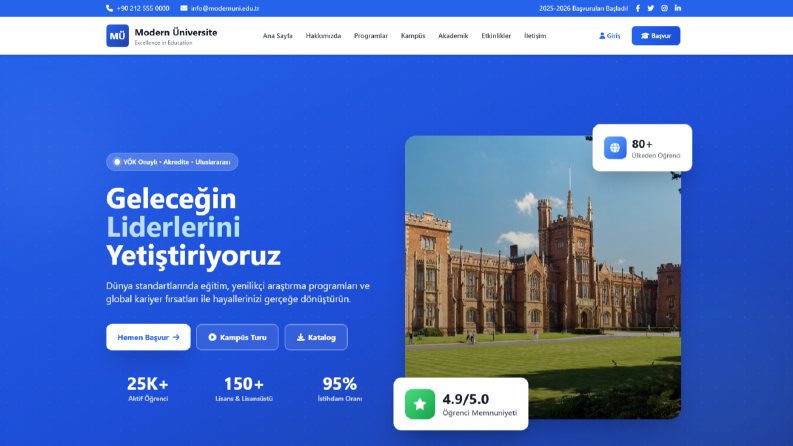793x446 pixels.
Task: Click the 150+ Lisans & Lisansüstü stat
Action: click(244, 388)
